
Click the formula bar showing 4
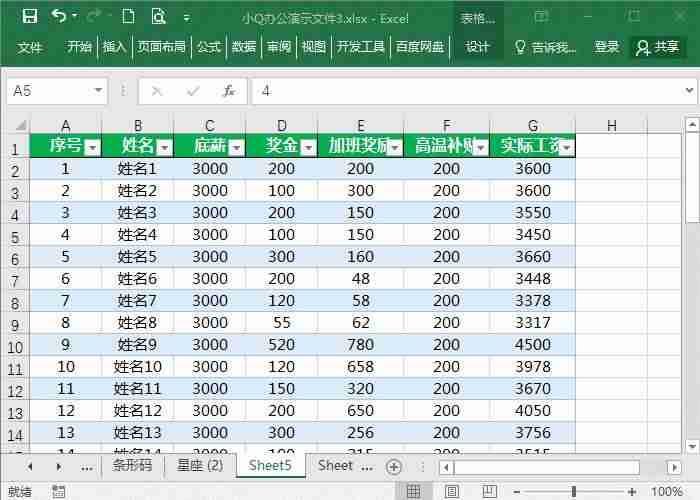467,92
